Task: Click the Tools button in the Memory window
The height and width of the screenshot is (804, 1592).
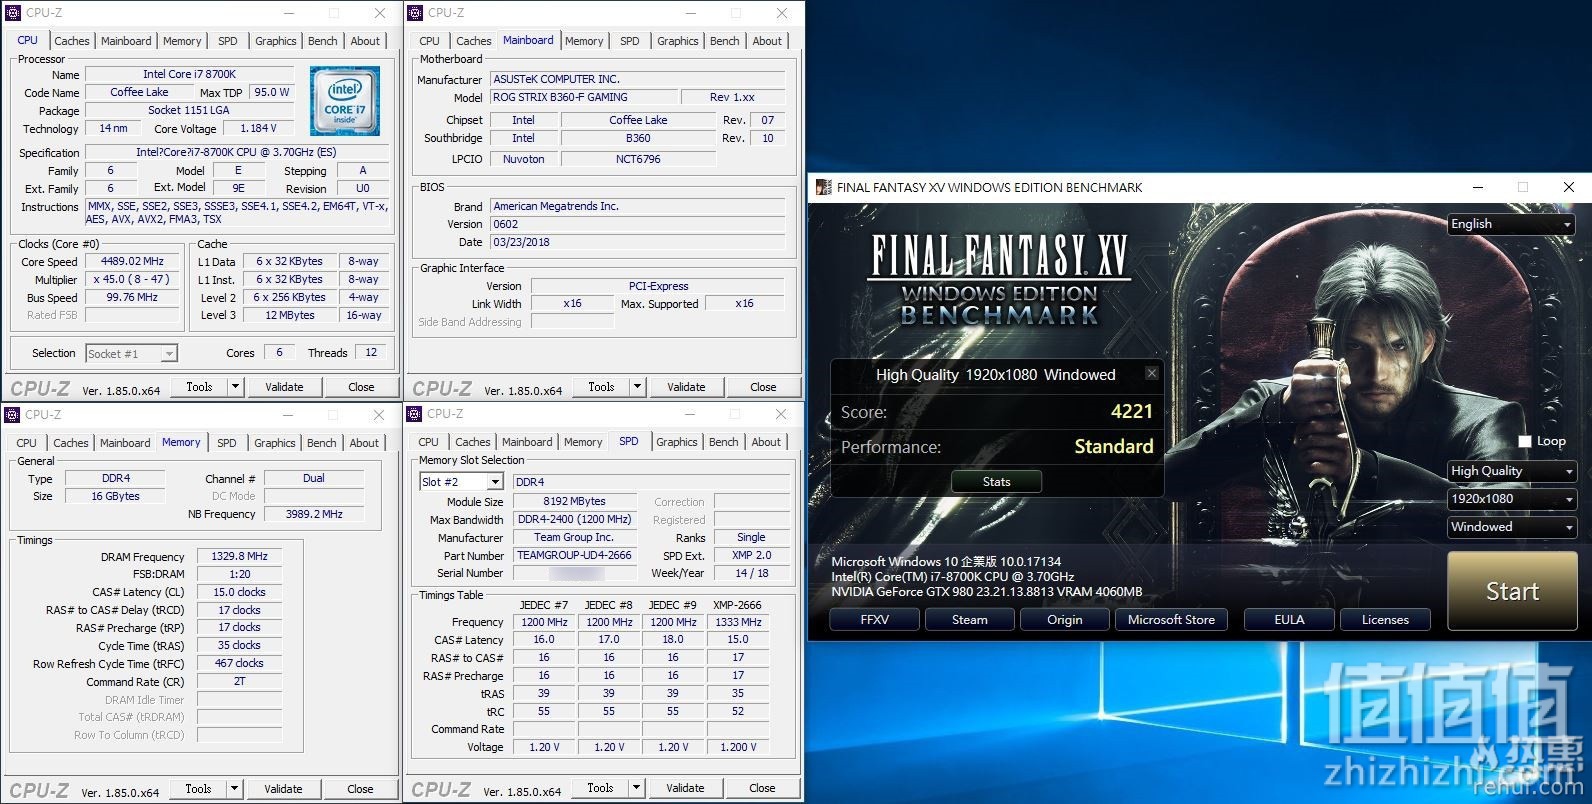Action: (199, 788)
